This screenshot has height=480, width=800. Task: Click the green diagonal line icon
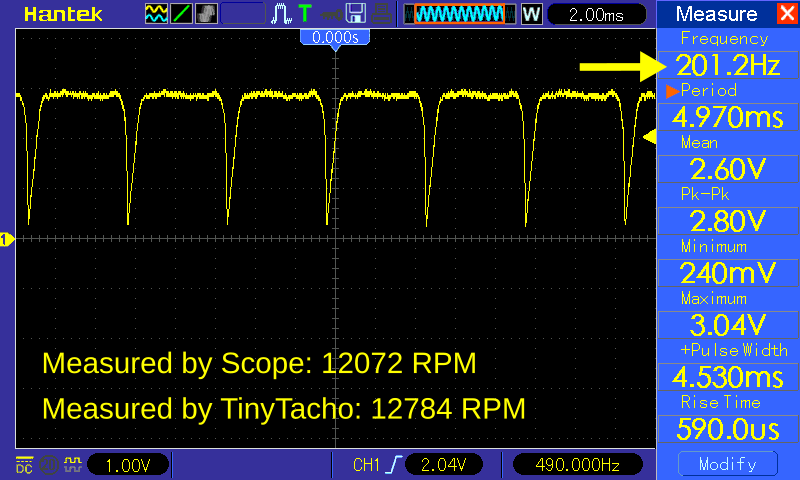click(181, 14)
